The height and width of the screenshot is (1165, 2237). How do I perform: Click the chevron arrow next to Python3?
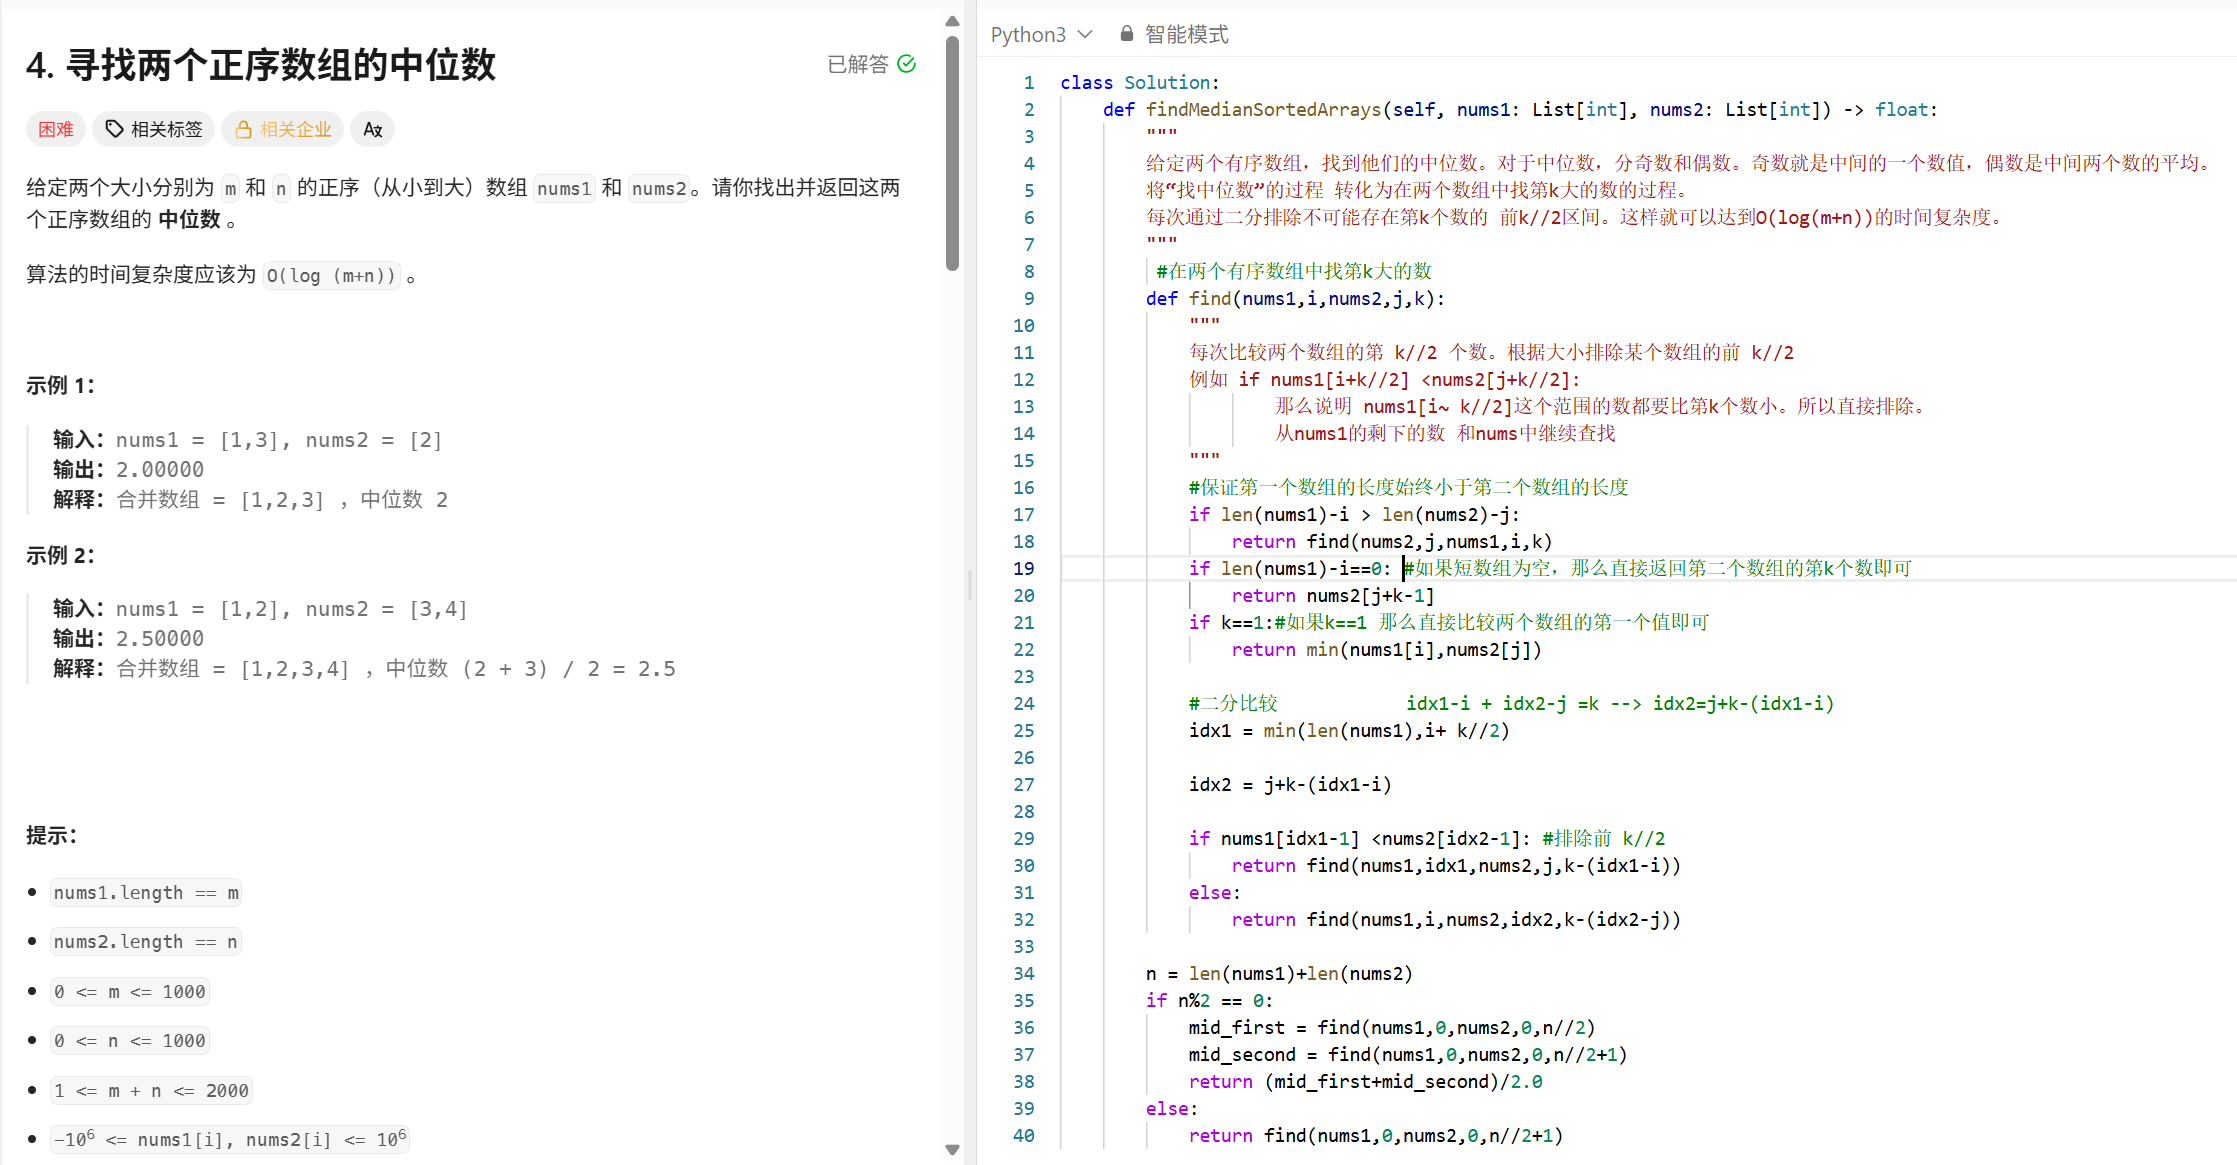click(1085, 34)
